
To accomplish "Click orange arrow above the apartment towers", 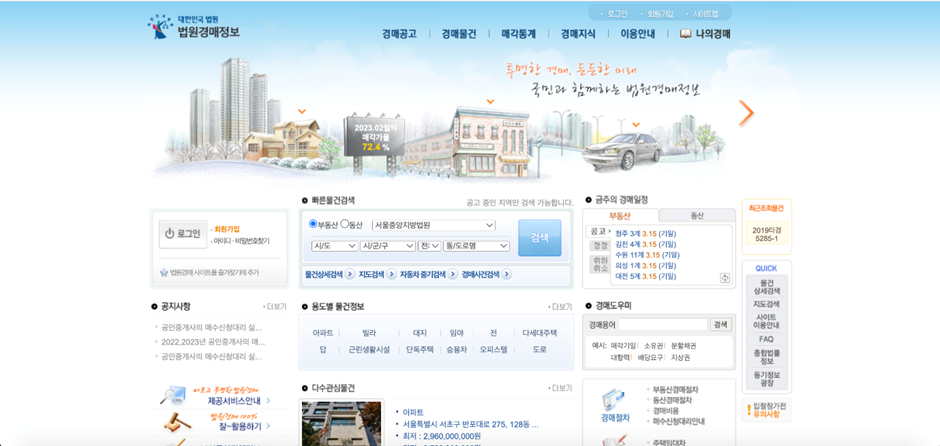I will point(302,111).
